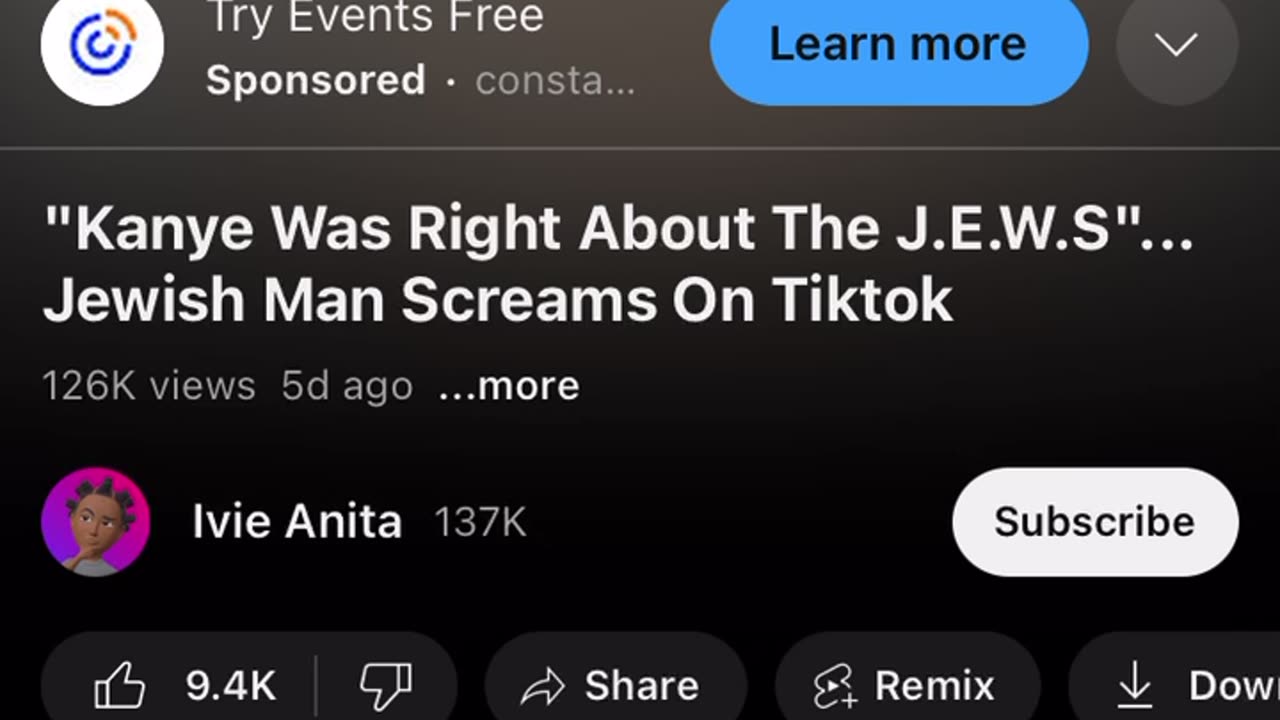The height and width of the screenshot is (720, 1280).
Task: Tap the video title text
Action: [x=618, y=265]
